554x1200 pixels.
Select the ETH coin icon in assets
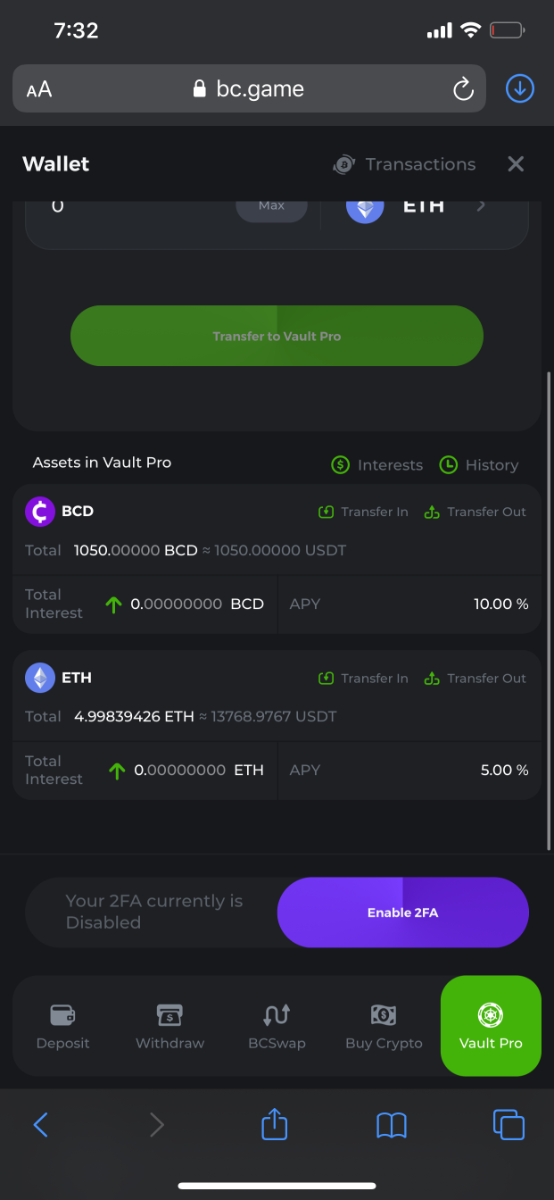[x=40, y=677]
